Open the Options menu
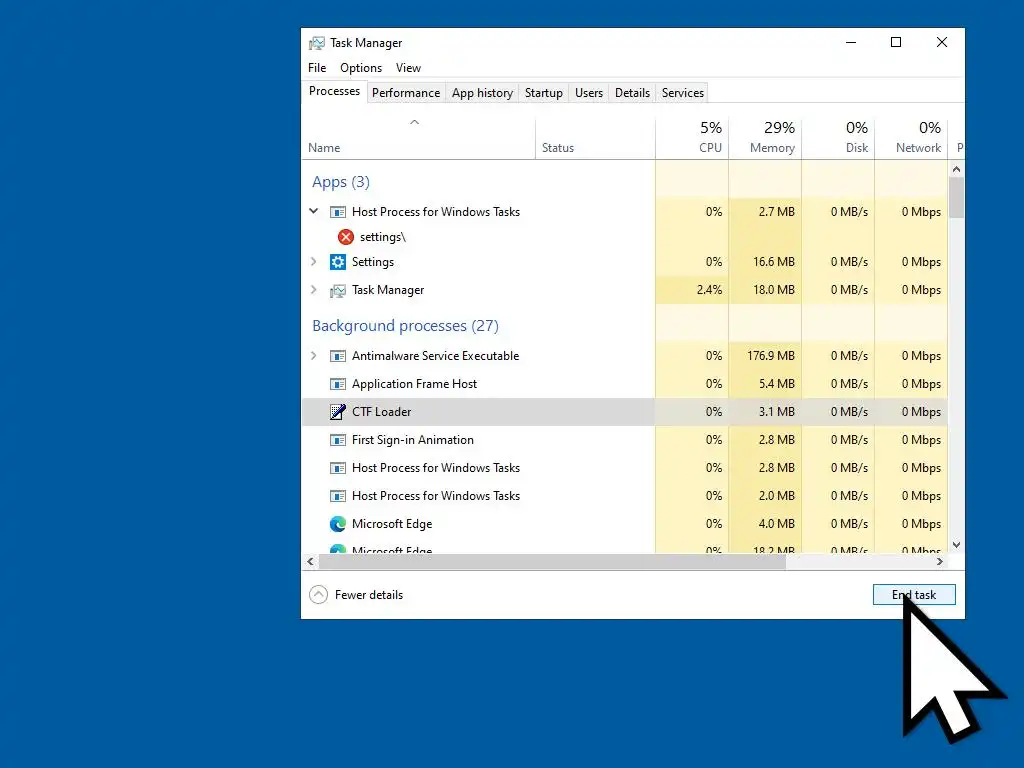The height and width of the screenshot is (768, 1024). tap(360, 68)
